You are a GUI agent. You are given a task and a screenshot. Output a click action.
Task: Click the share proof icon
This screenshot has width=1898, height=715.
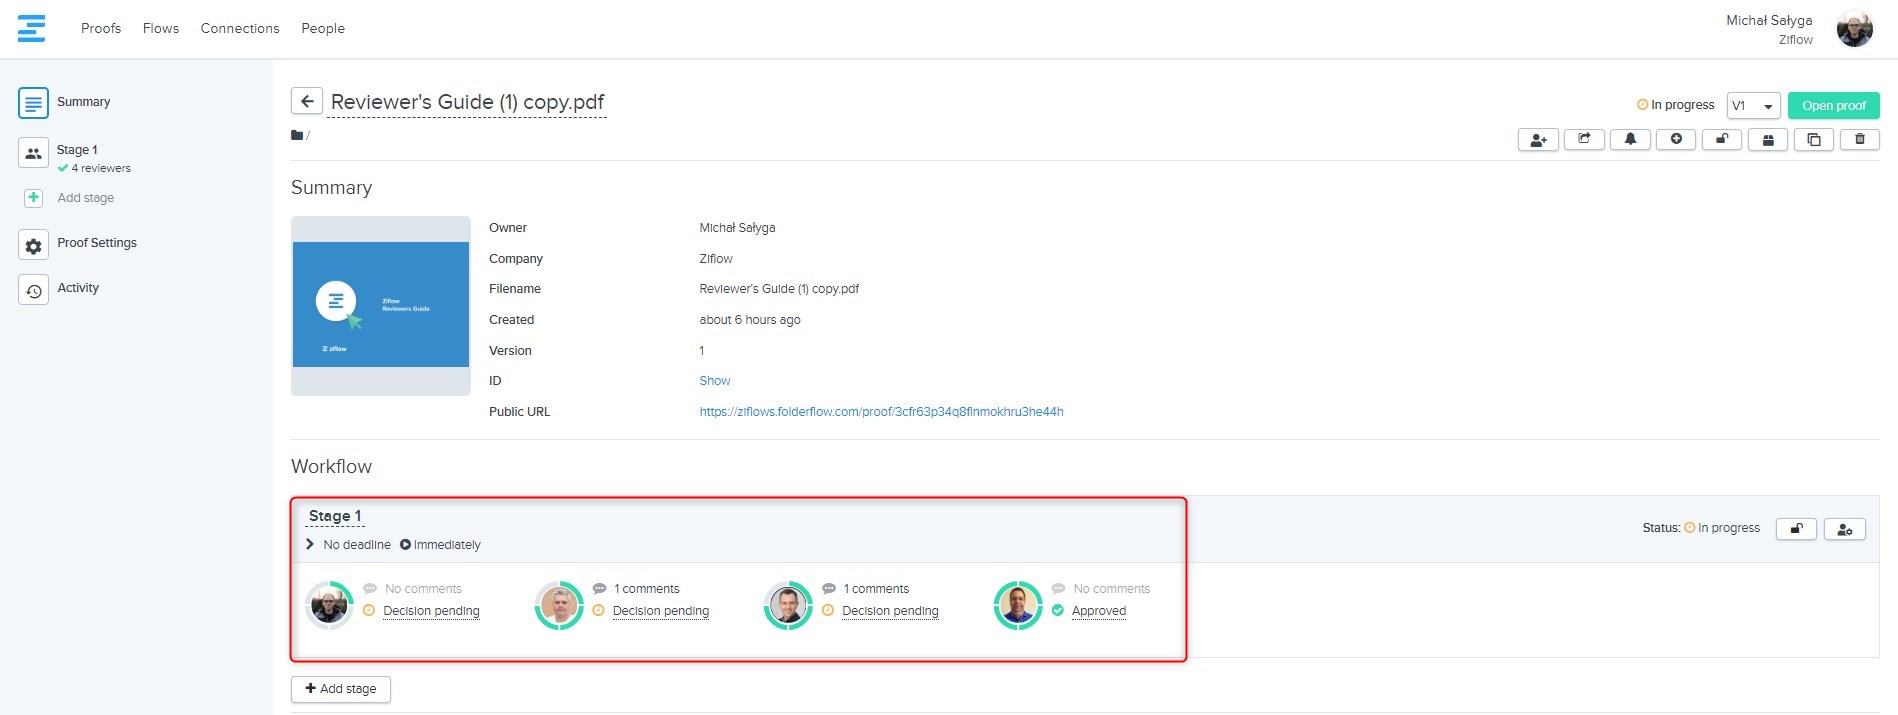(x=1584, y=140)
